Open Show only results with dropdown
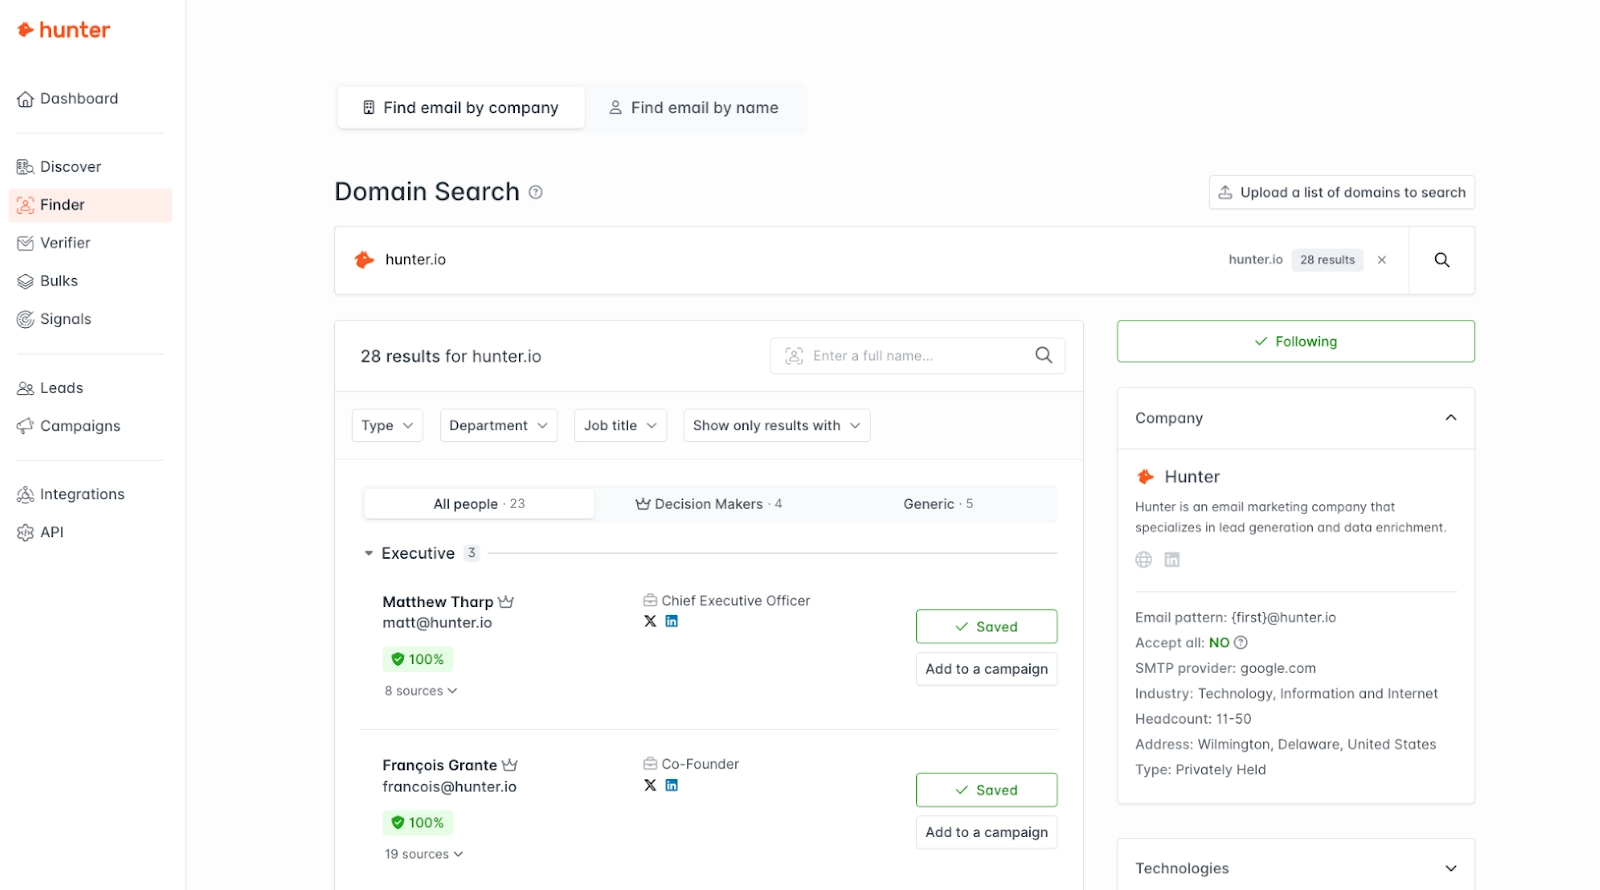Viewport: 1600px width, 890px height. (x=776, y=426)
